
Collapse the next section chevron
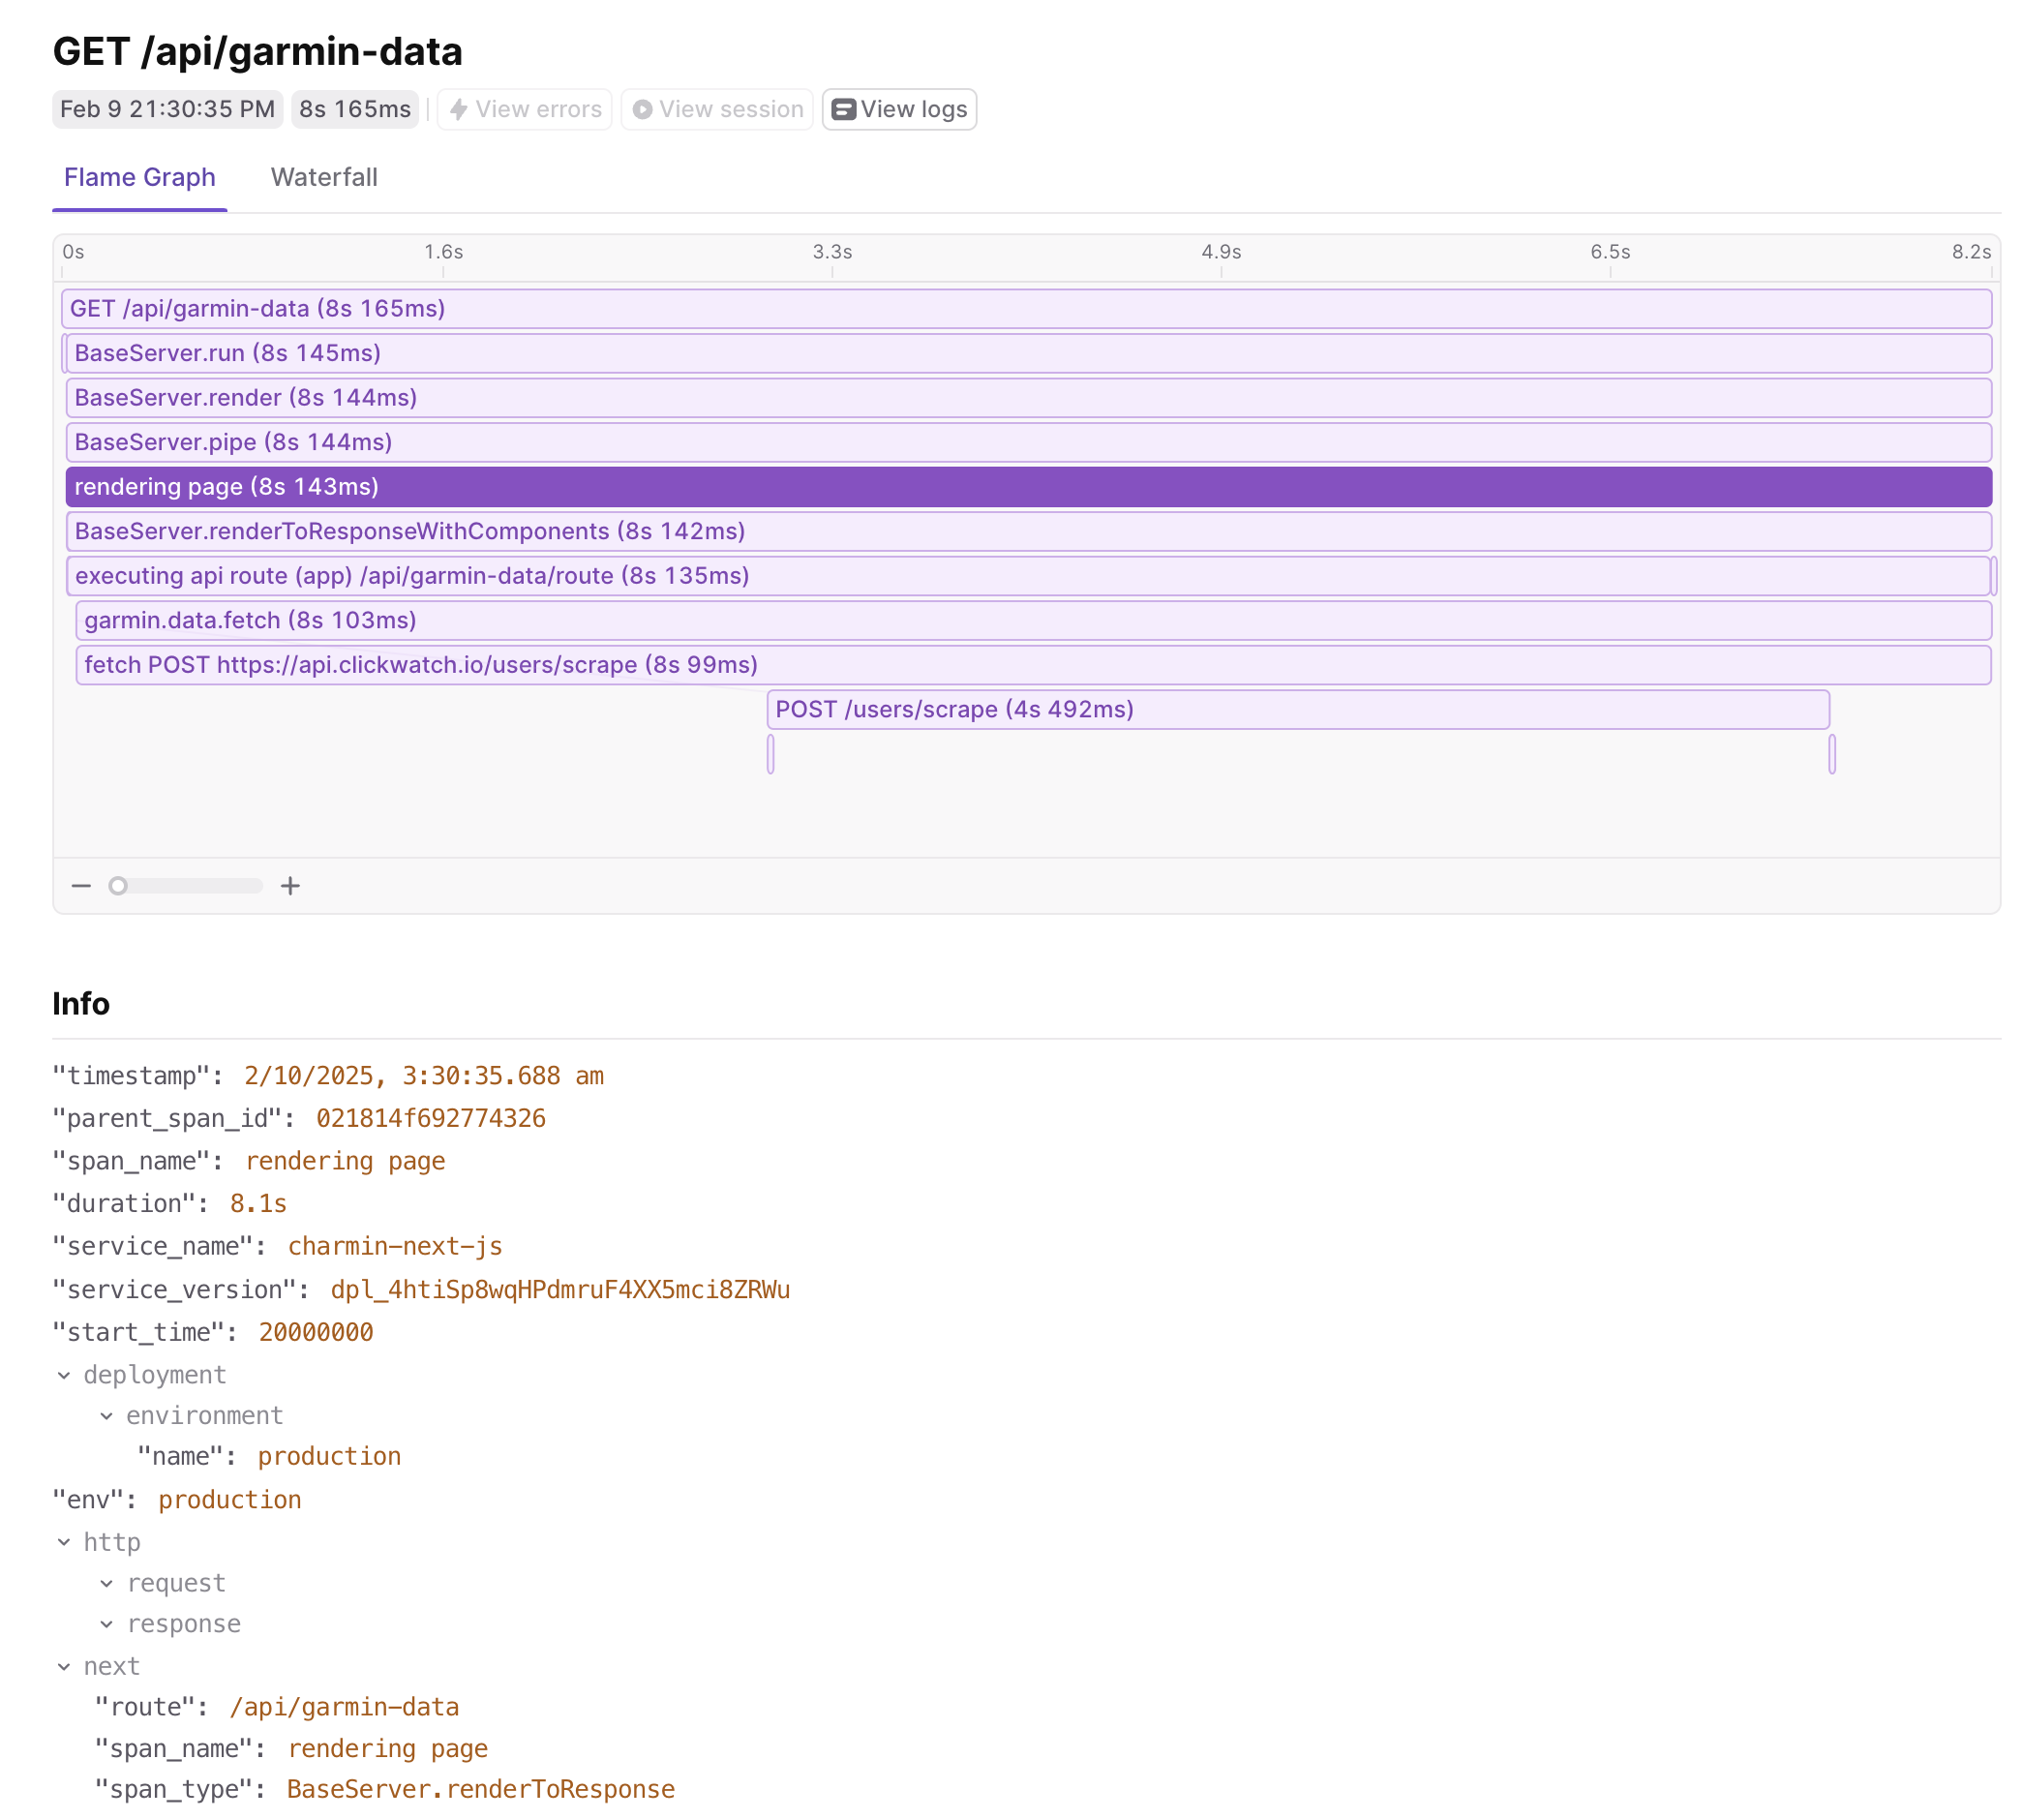pos(64,1666)
